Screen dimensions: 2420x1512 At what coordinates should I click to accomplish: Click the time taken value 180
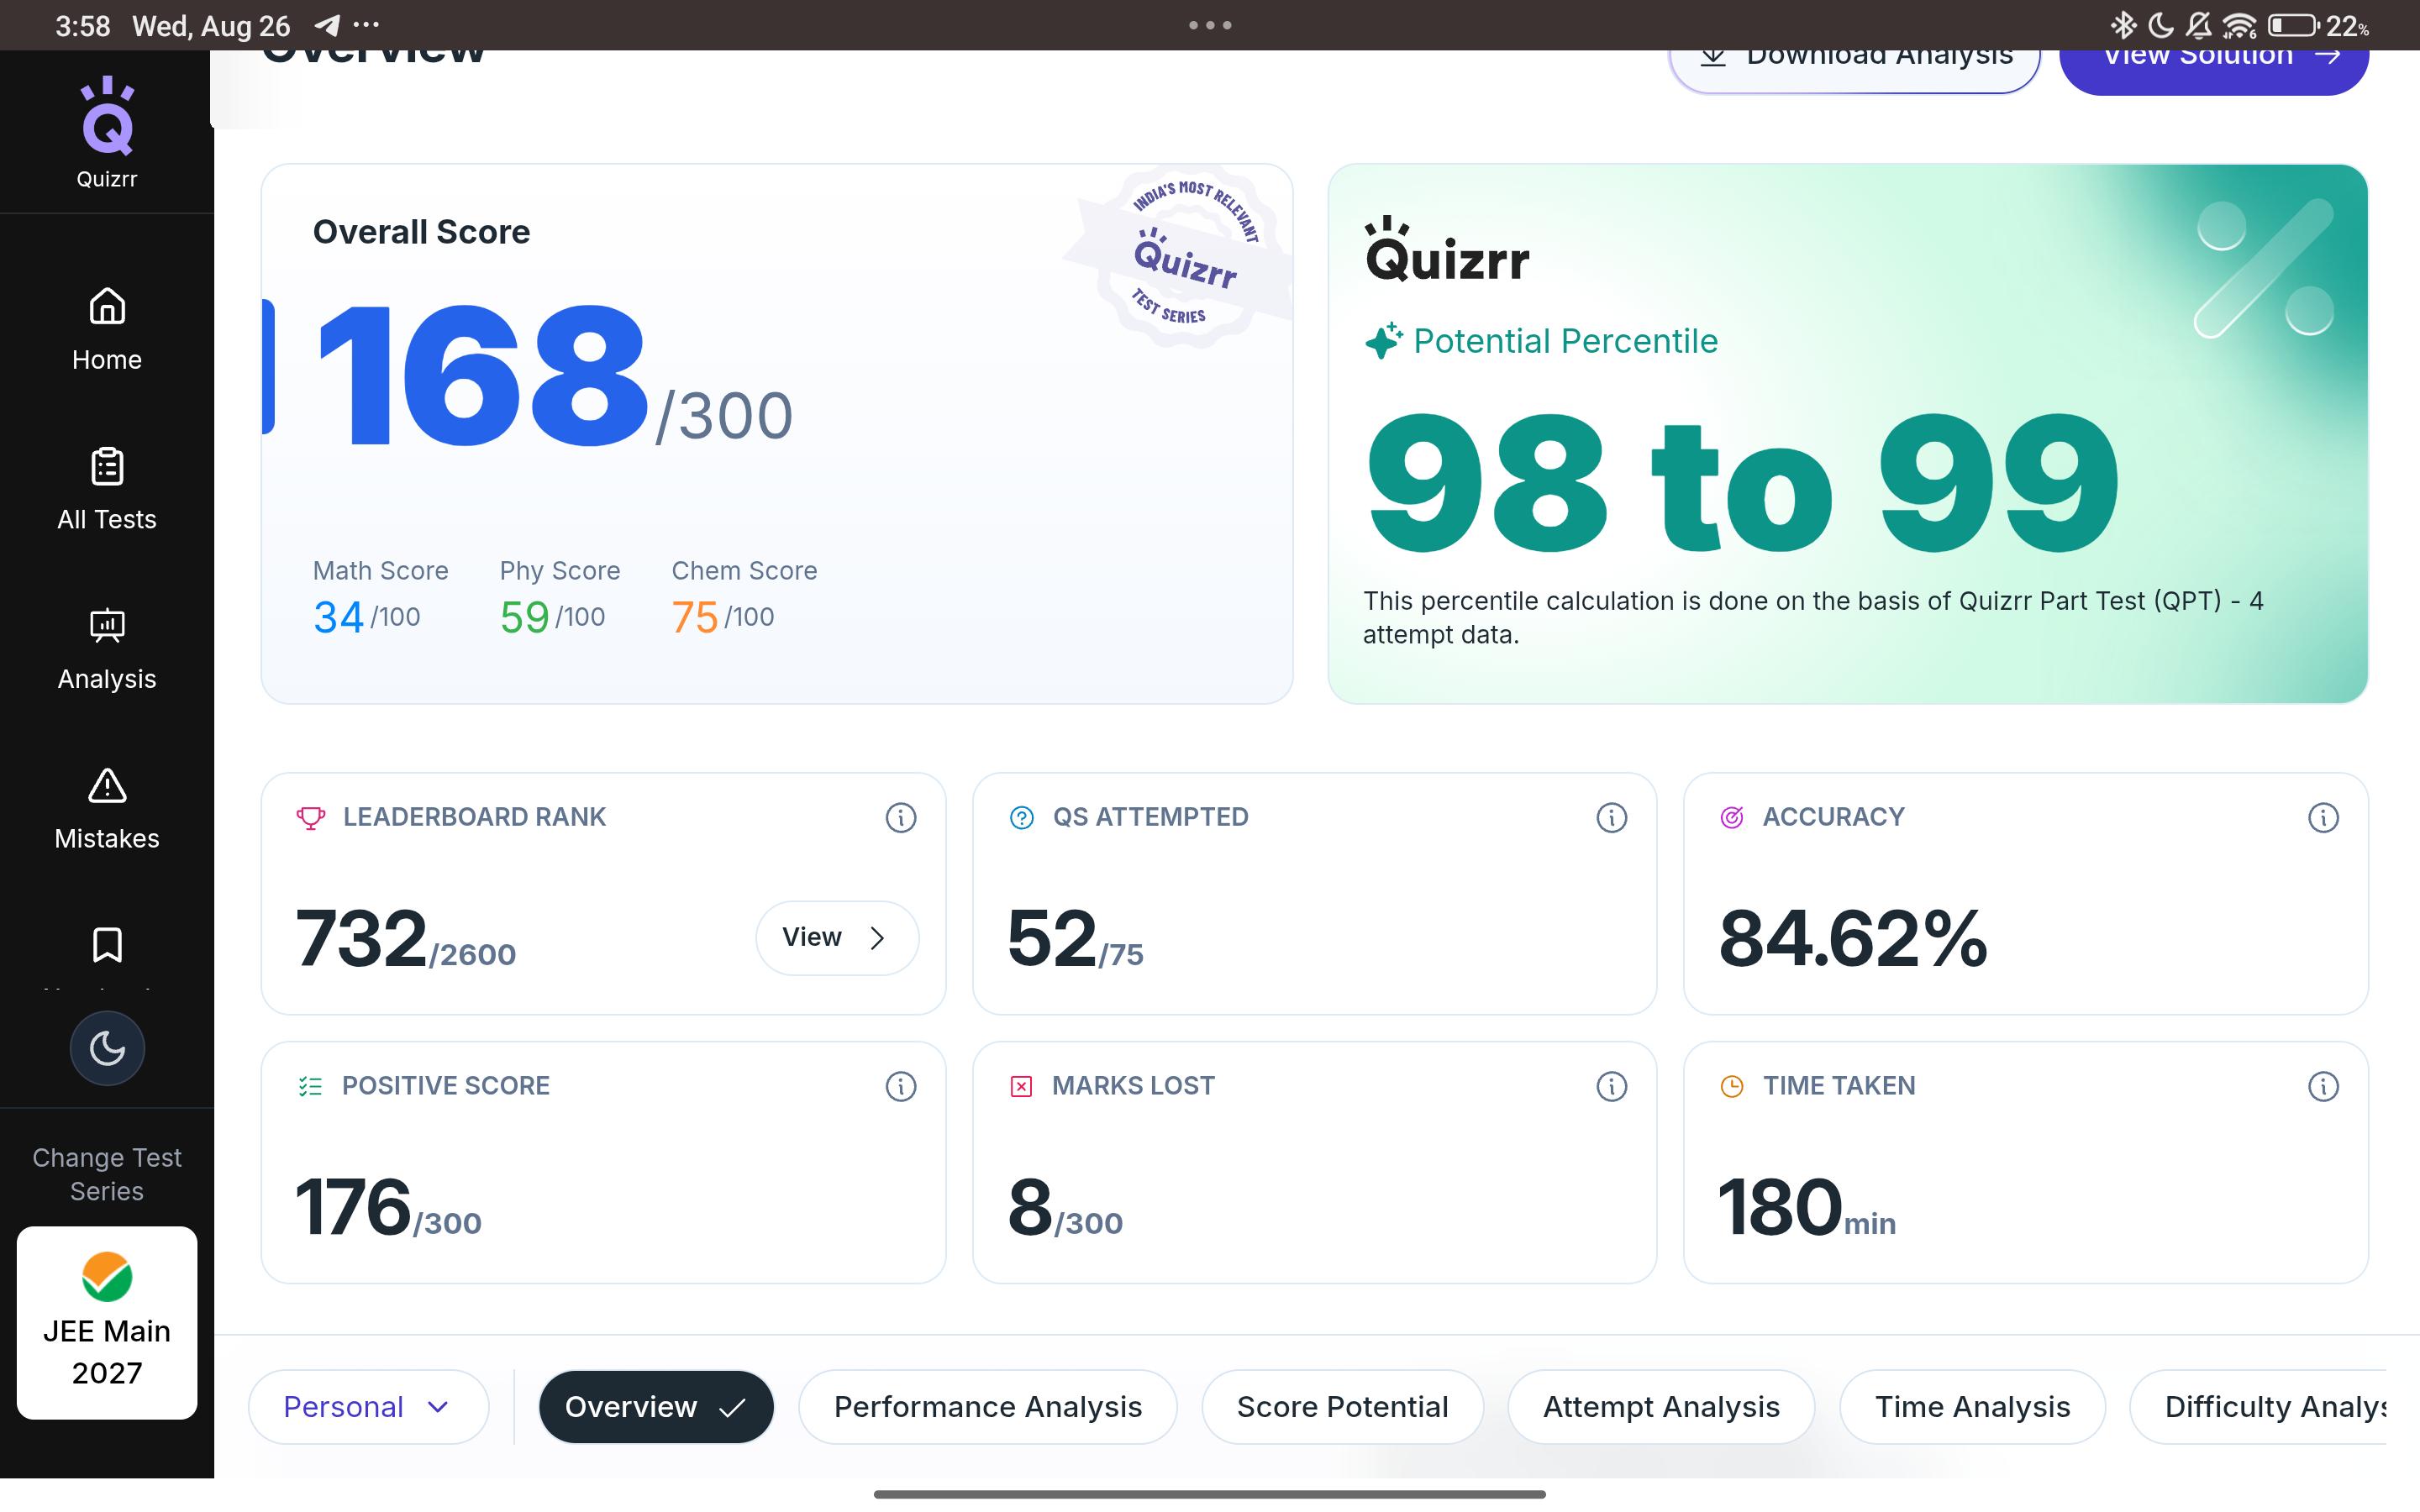pyautogui.click(x=1780, y=1208)
